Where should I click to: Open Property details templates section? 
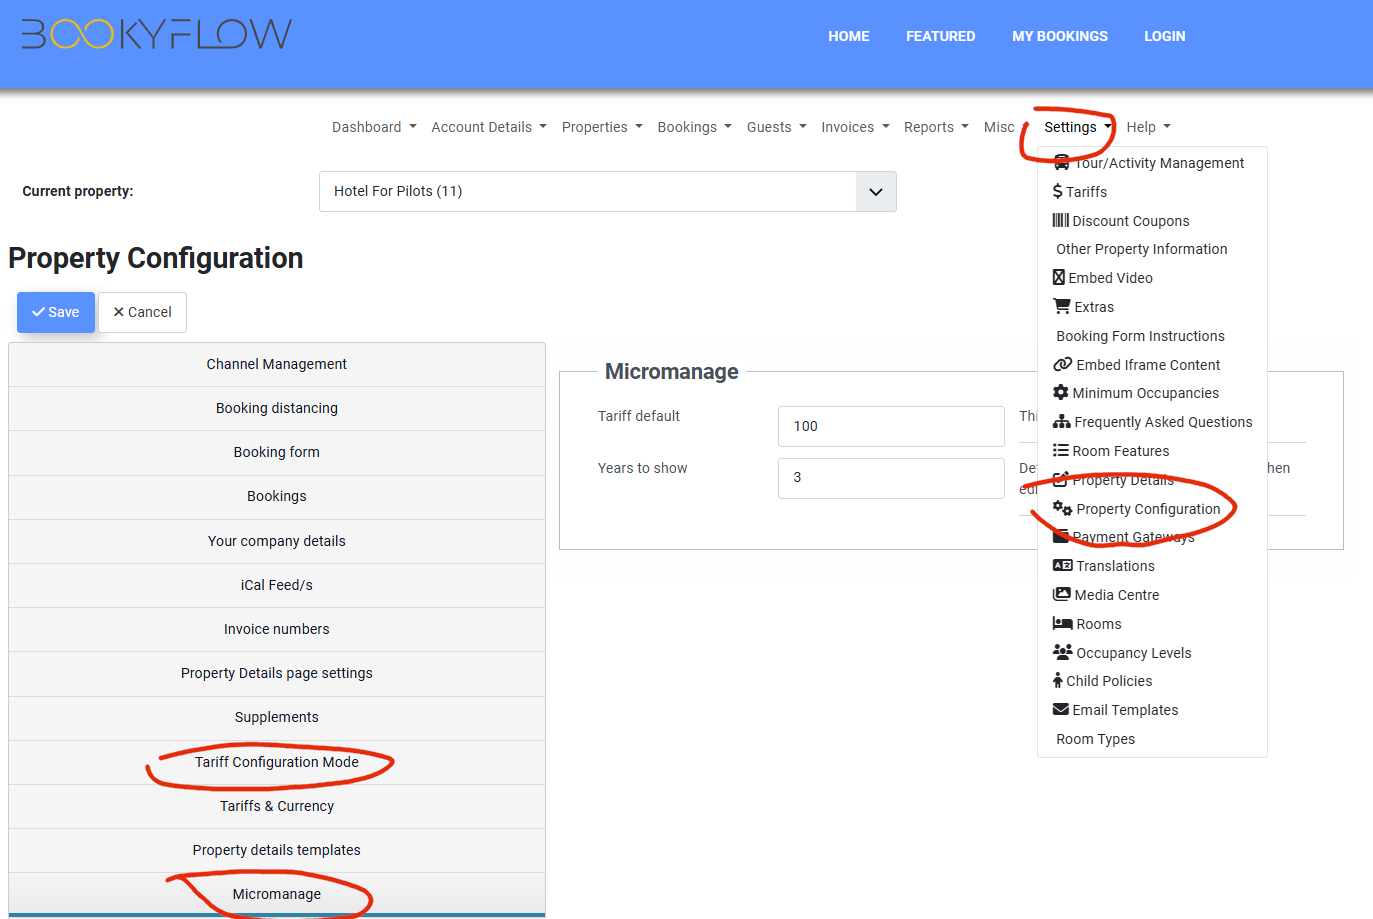[x=277, y=850]
